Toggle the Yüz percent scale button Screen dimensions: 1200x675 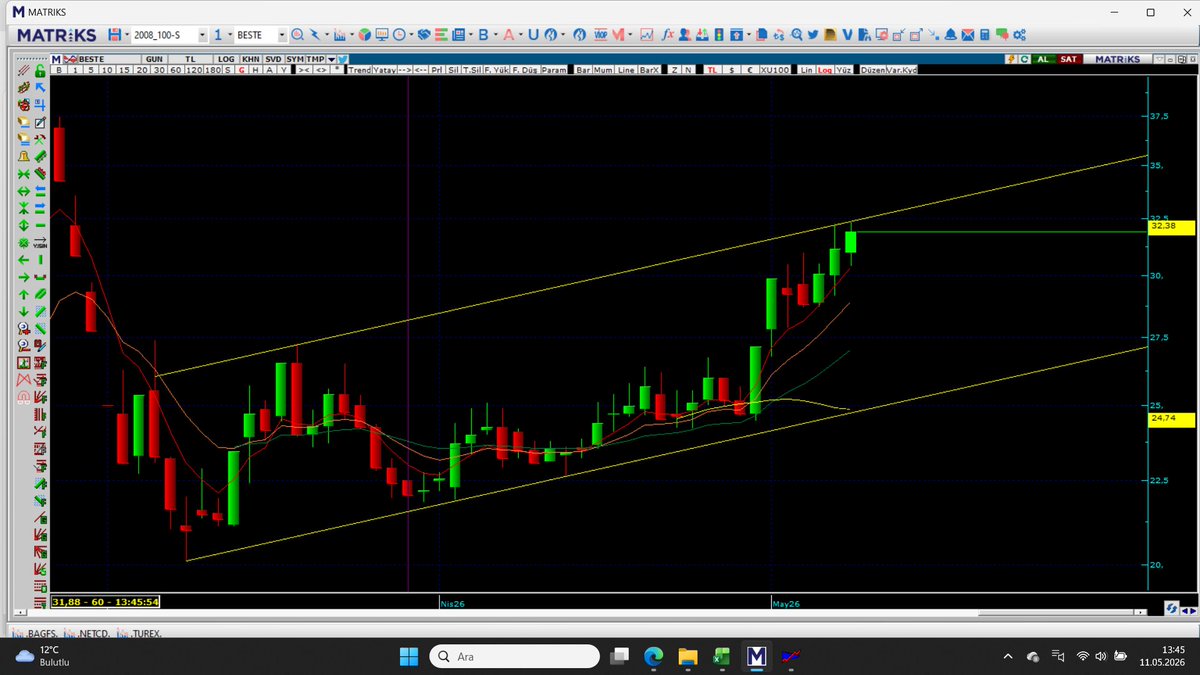(843, 70)
